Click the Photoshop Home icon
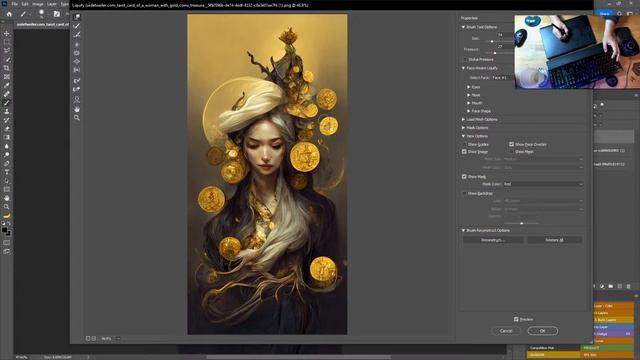The height and width of the screenshot is (360, 640). click(x=9, y=14)
